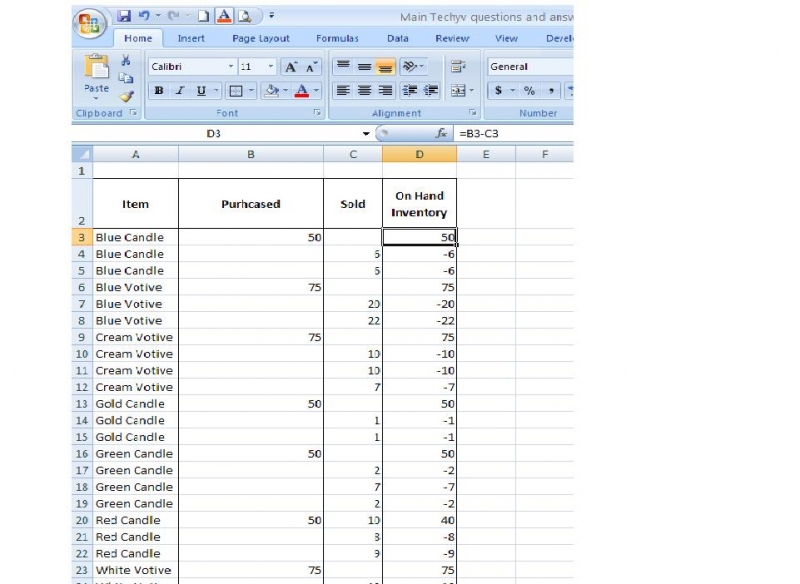Open the Fill Color bucket icon
Screen dimensions: 800x584
click(270, 91)
